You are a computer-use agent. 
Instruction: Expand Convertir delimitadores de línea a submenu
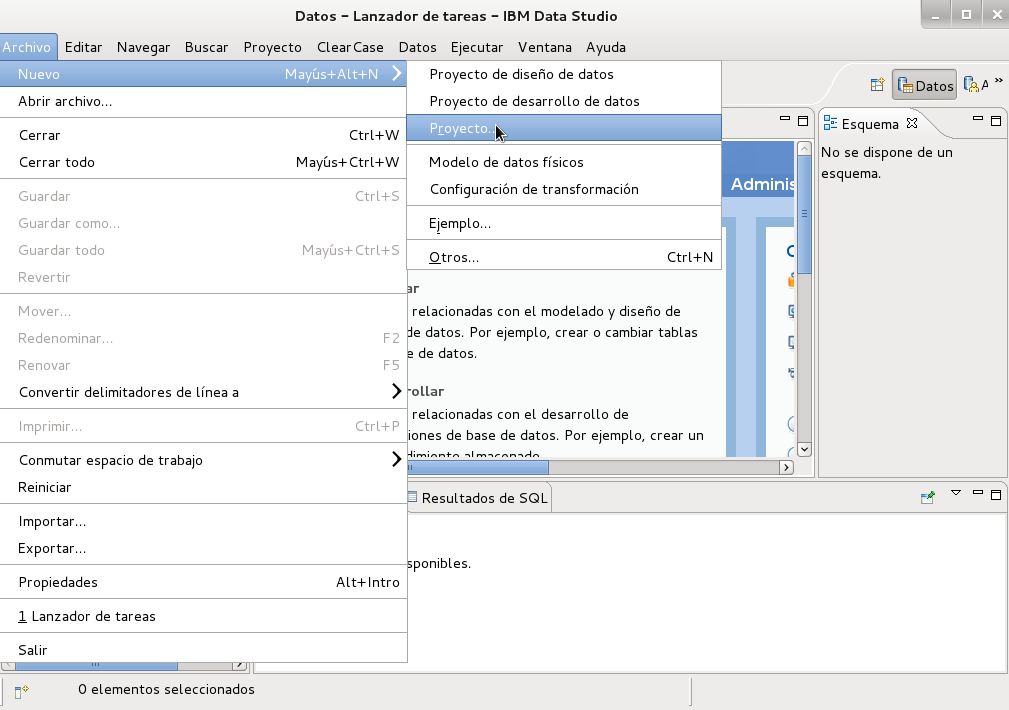tap(203, 392)
